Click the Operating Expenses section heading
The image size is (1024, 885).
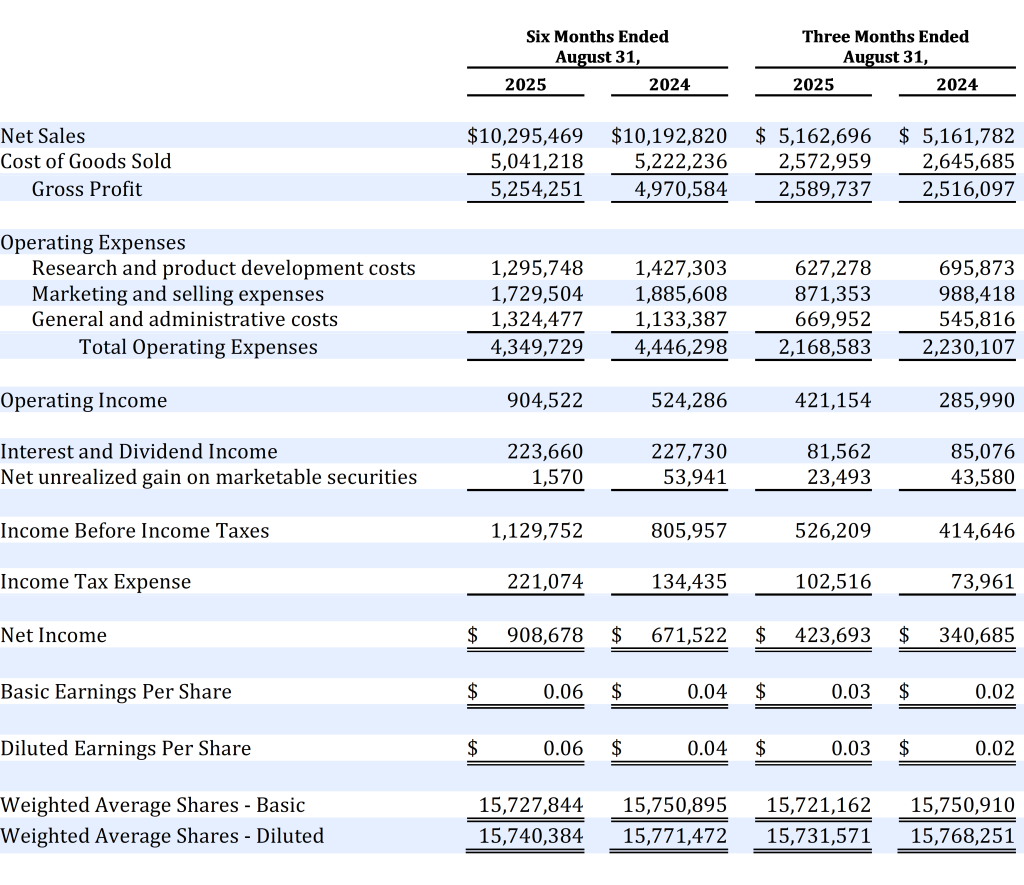point(93,243)
